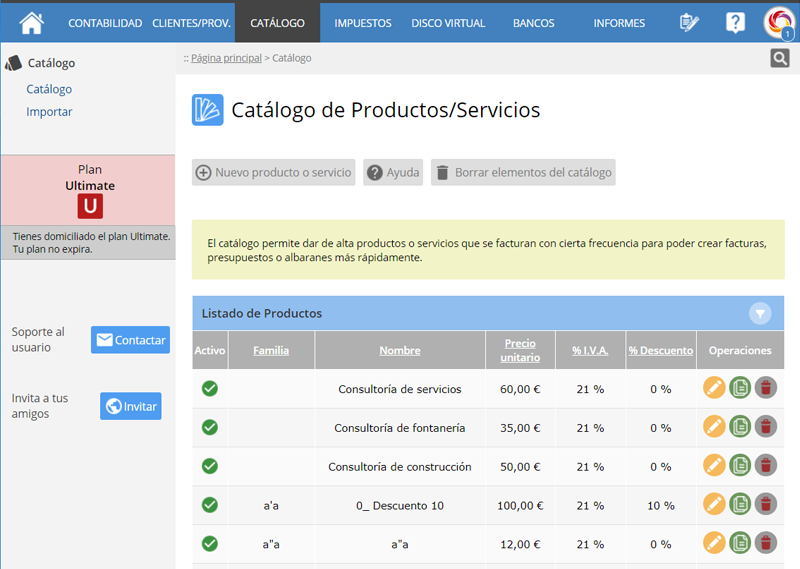Open Importar link in sidebar
Viewport: 800px width, 569px height.
pyautogui.click(x=49, y=112)
